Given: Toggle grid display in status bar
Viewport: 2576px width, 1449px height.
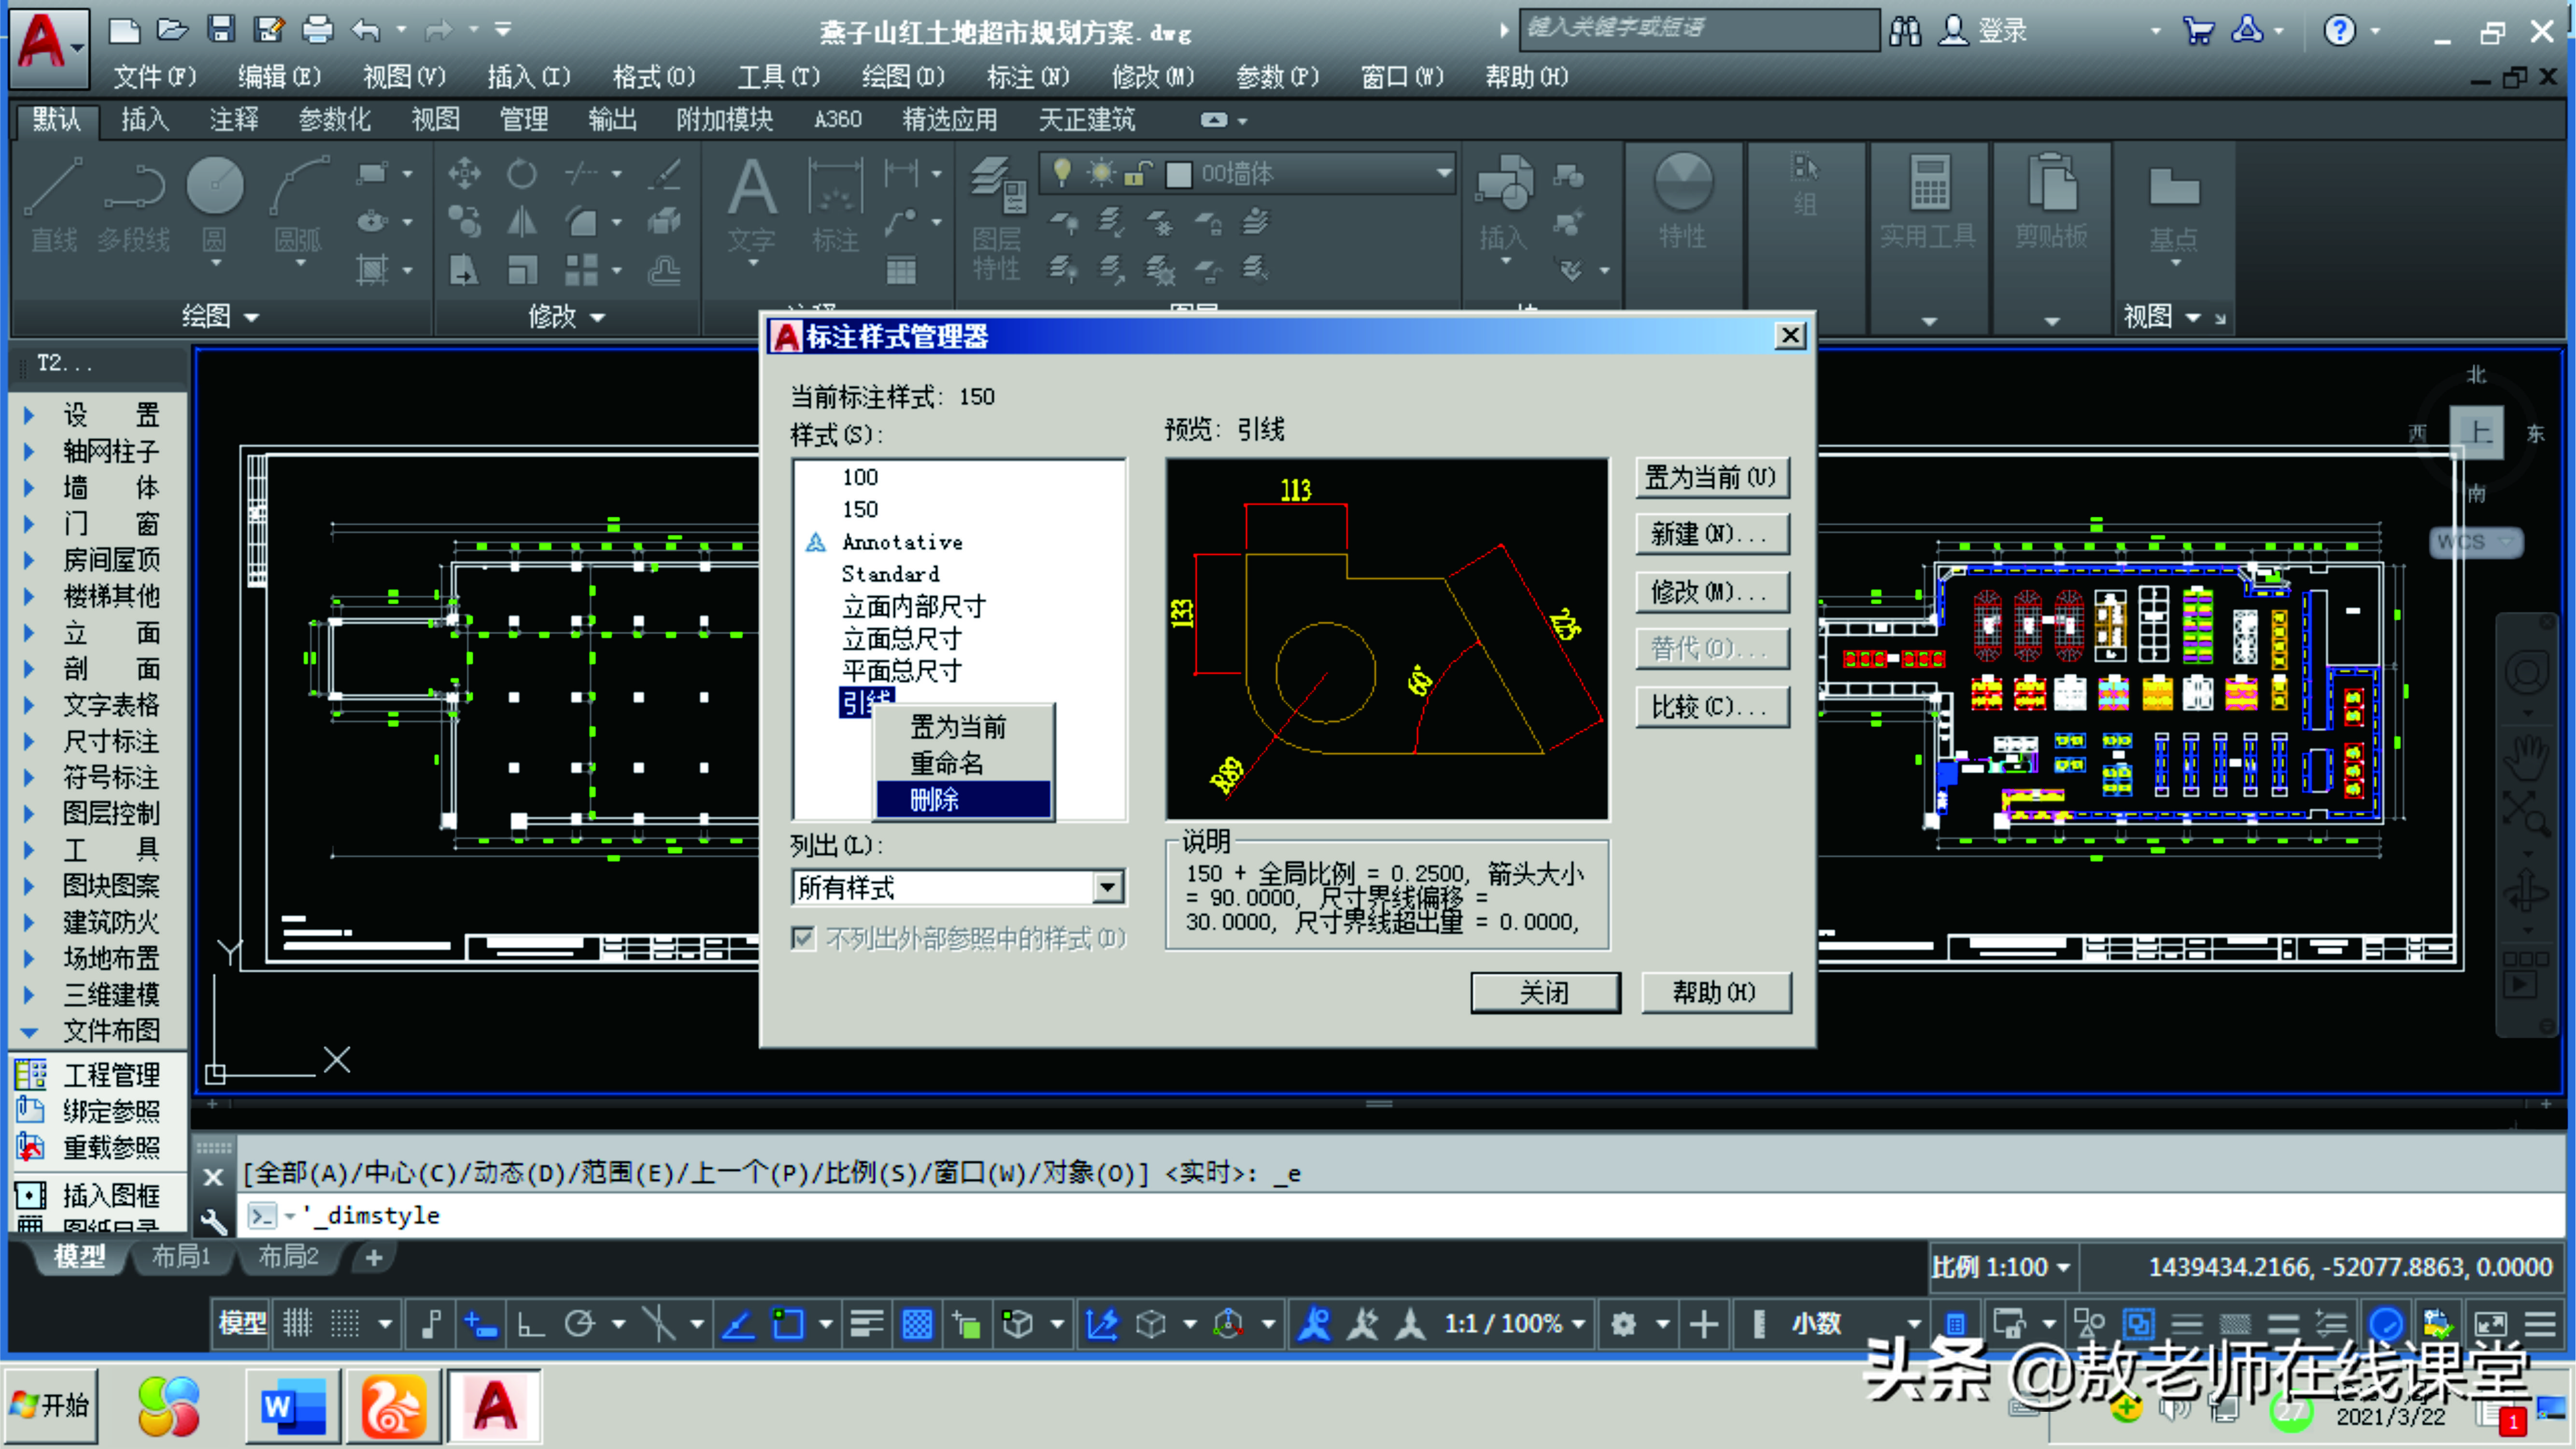Looking at the screenshot, I should pyautogui.click(x=297, y=1323).
